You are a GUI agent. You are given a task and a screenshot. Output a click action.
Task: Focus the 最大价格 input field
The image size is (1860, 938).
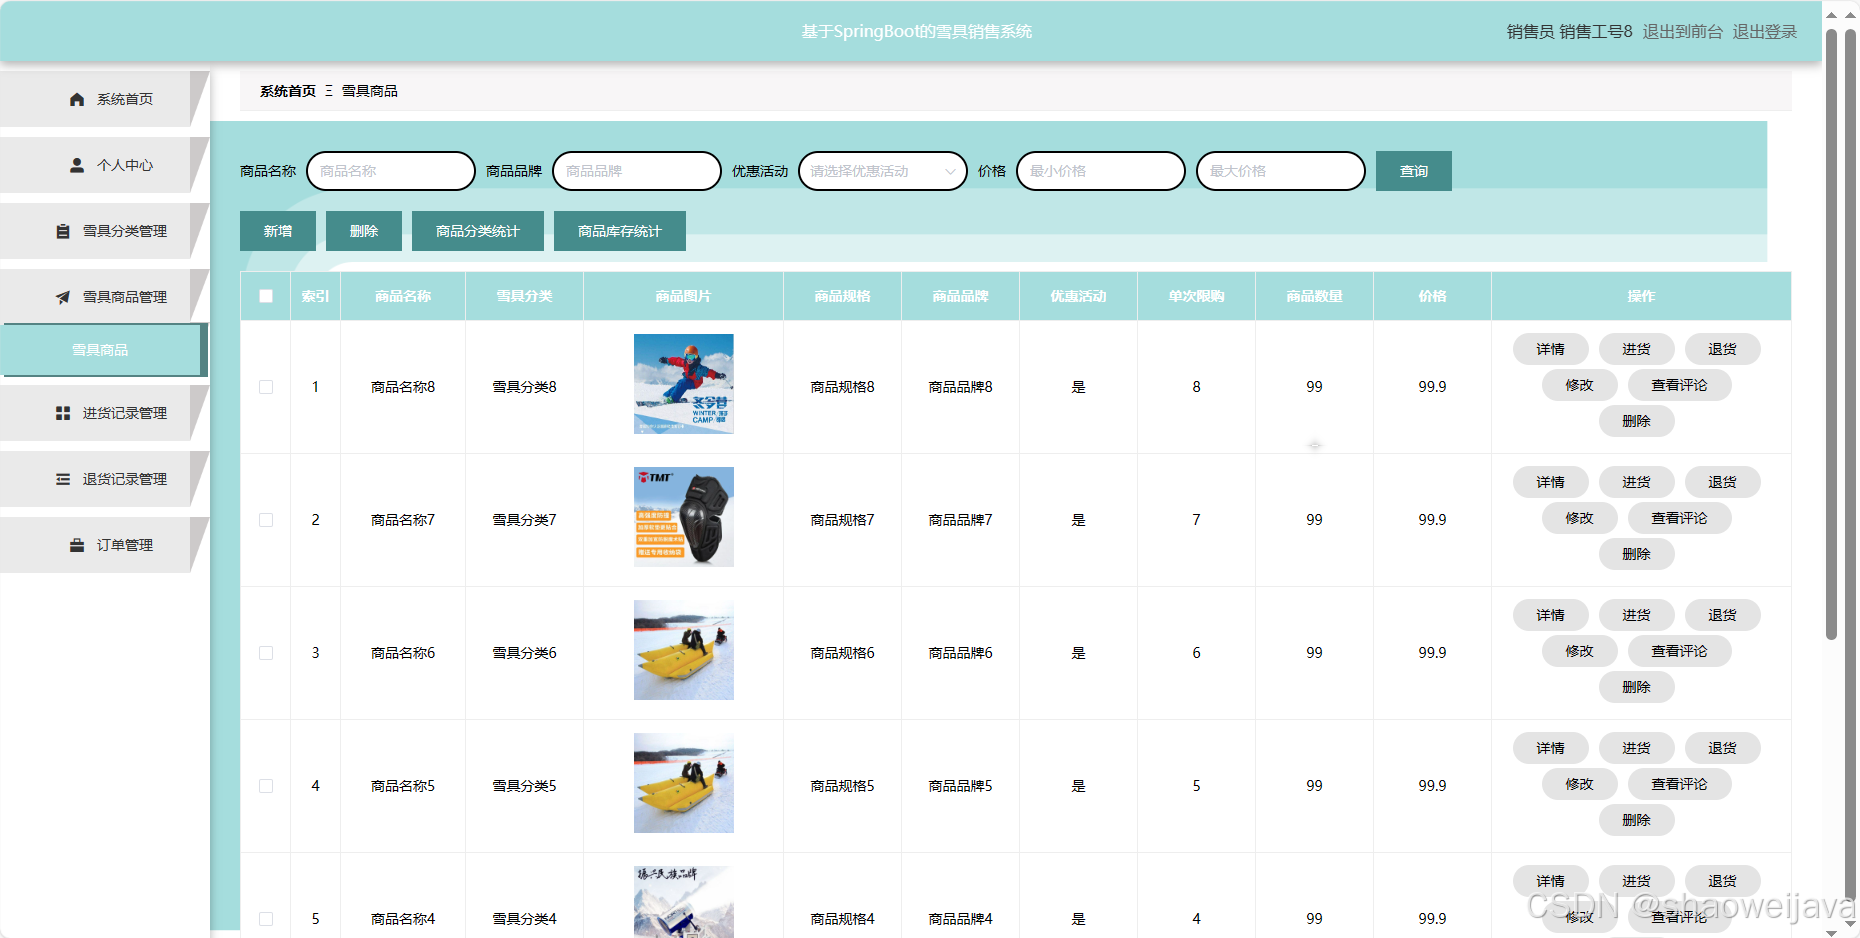[1281, 171]
